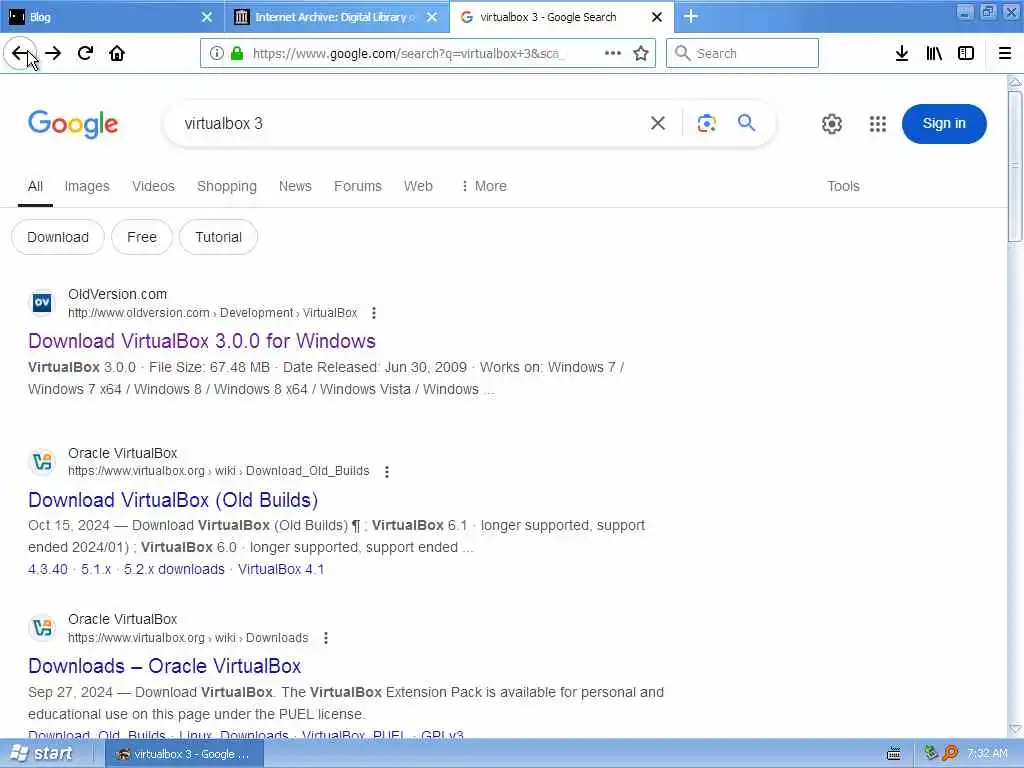The width and height of the screenshot is (1024, 768).
Task: Open the Tools search options
Action: [843, 186]
